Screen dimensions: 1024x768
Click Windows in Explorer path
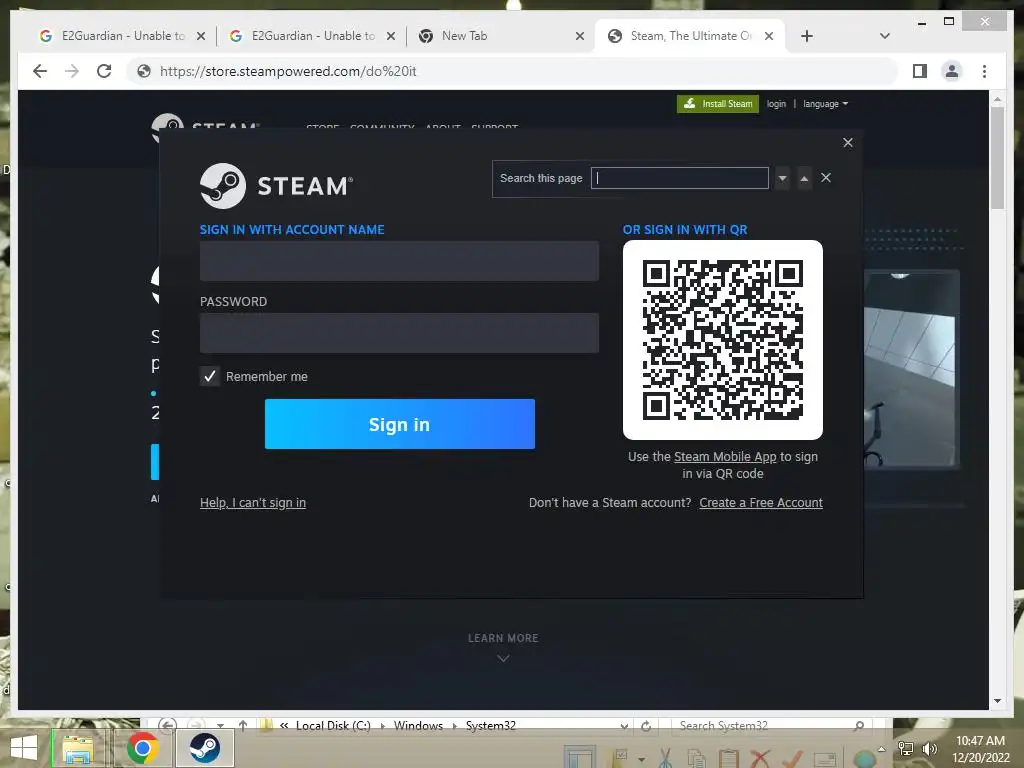tap(418, 726)
